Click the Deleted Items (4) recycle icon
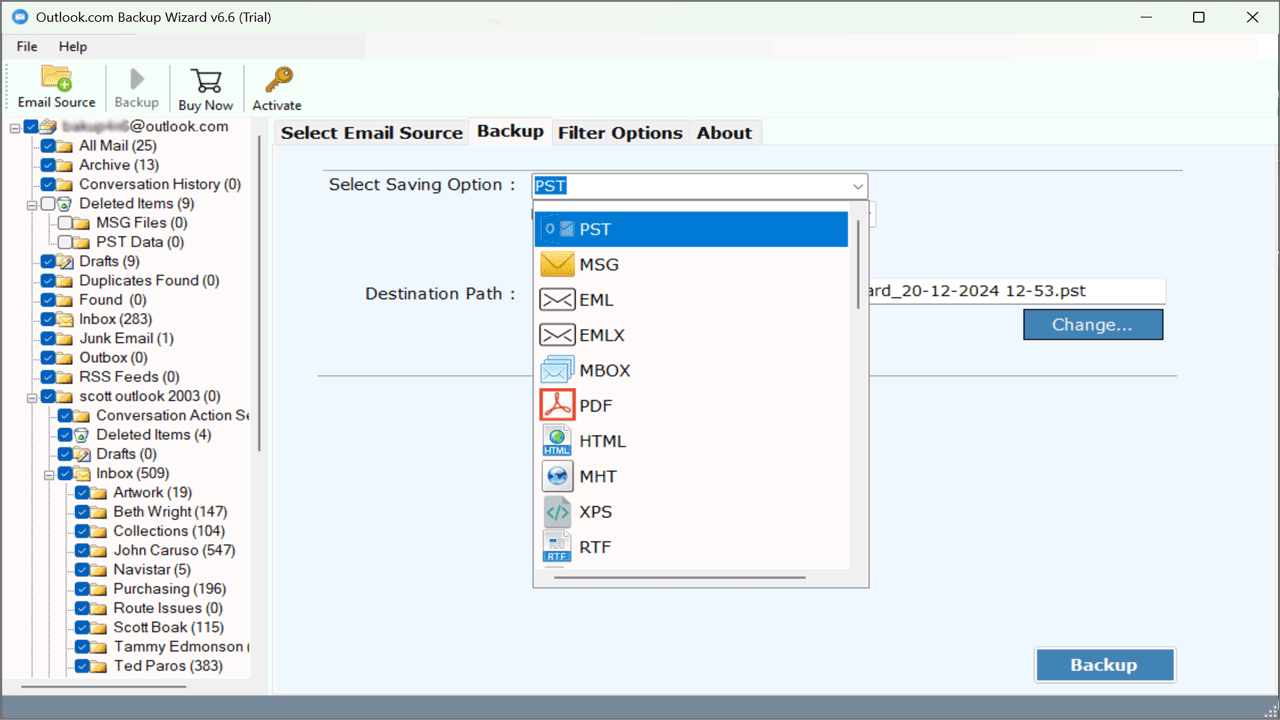This screenshot has width=1280, height=720. 83,435
